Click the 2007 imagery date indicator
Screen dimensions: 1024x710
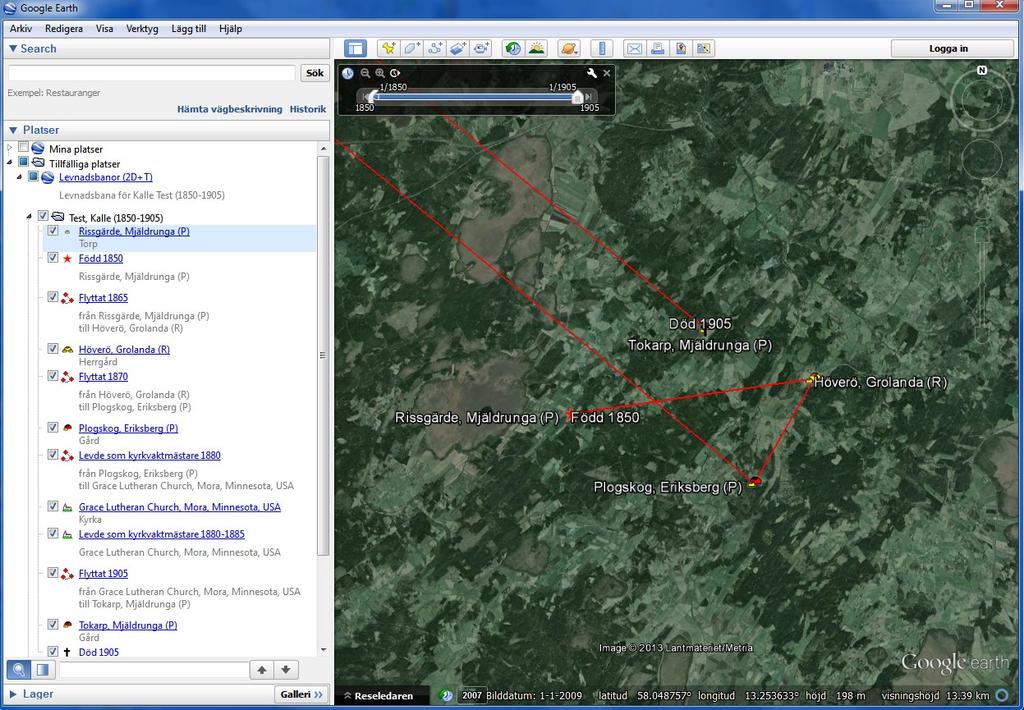472,696
